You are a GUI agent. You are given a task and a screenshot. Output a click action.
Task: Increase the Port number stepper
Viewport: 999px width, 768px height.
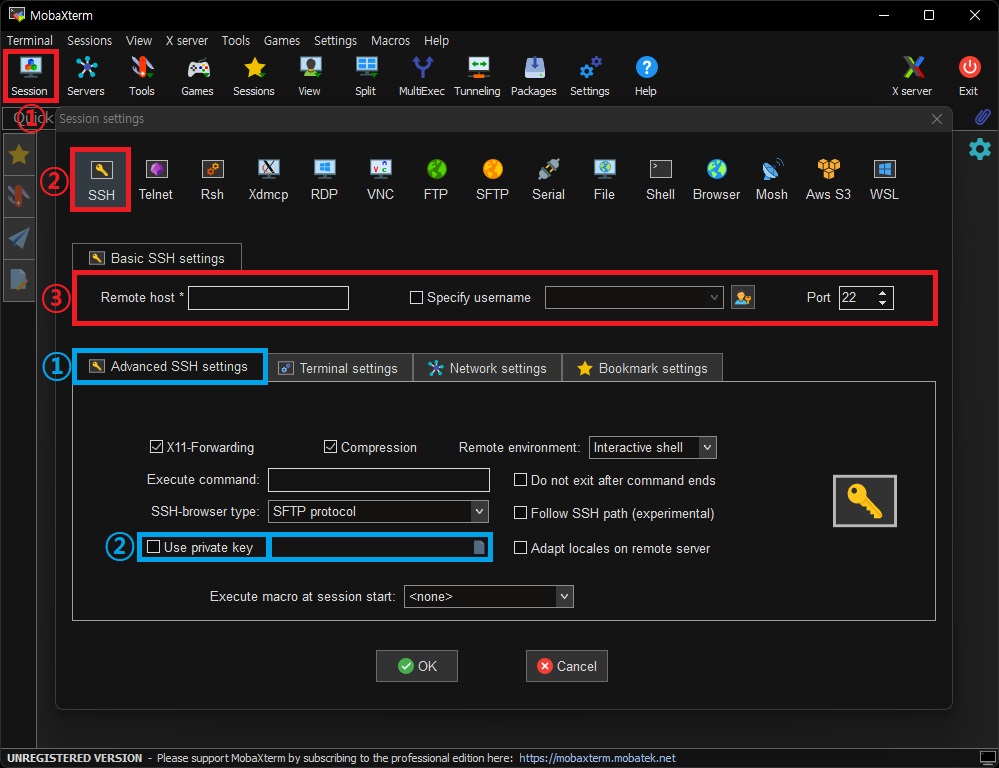882,293
